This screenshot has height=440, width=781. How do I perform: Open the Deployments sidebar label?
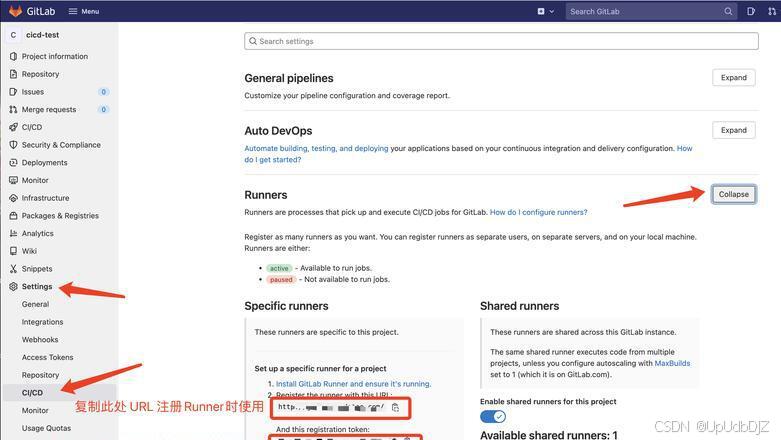44,162
